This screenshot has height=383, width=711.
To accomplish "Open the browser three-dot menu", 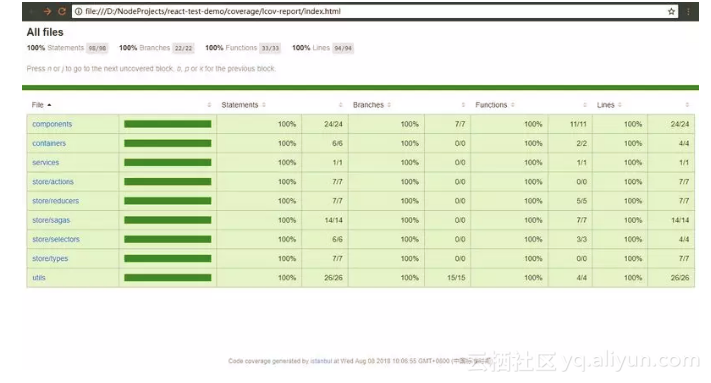I will [x=688, y=11].
